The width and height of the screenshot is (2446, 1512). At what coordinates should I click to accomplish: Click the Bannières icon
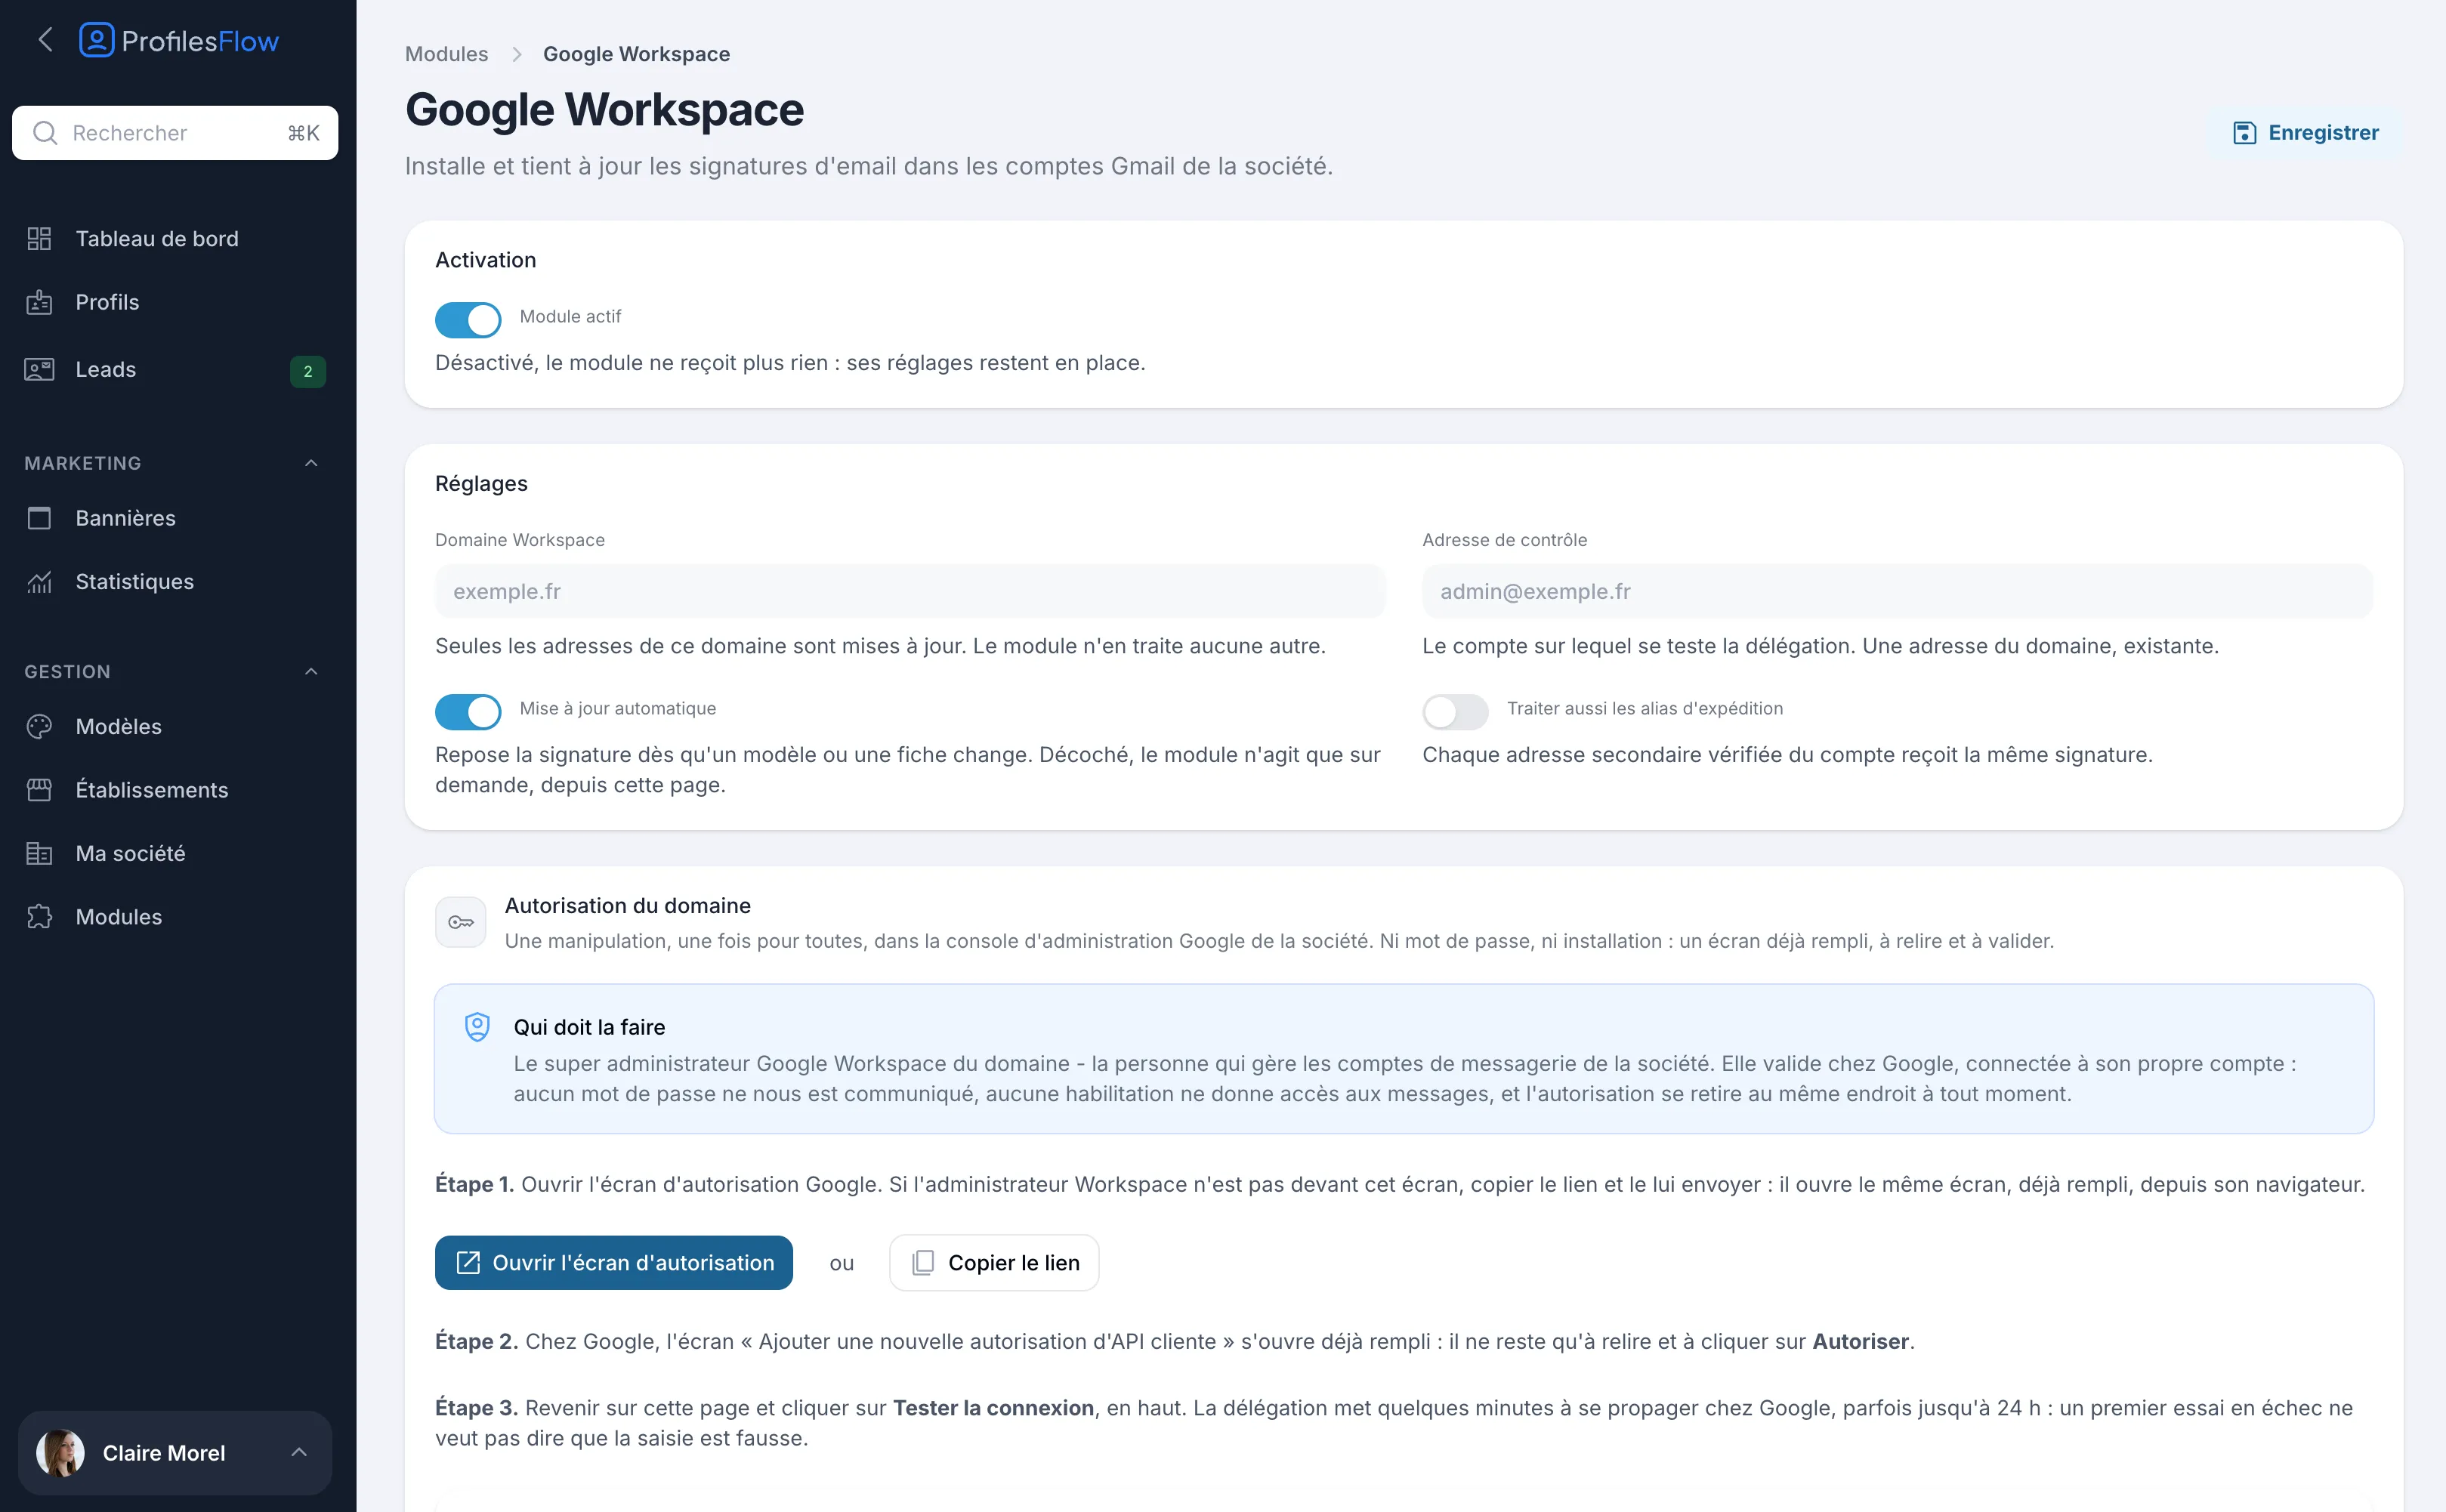(x=39, y=518)
